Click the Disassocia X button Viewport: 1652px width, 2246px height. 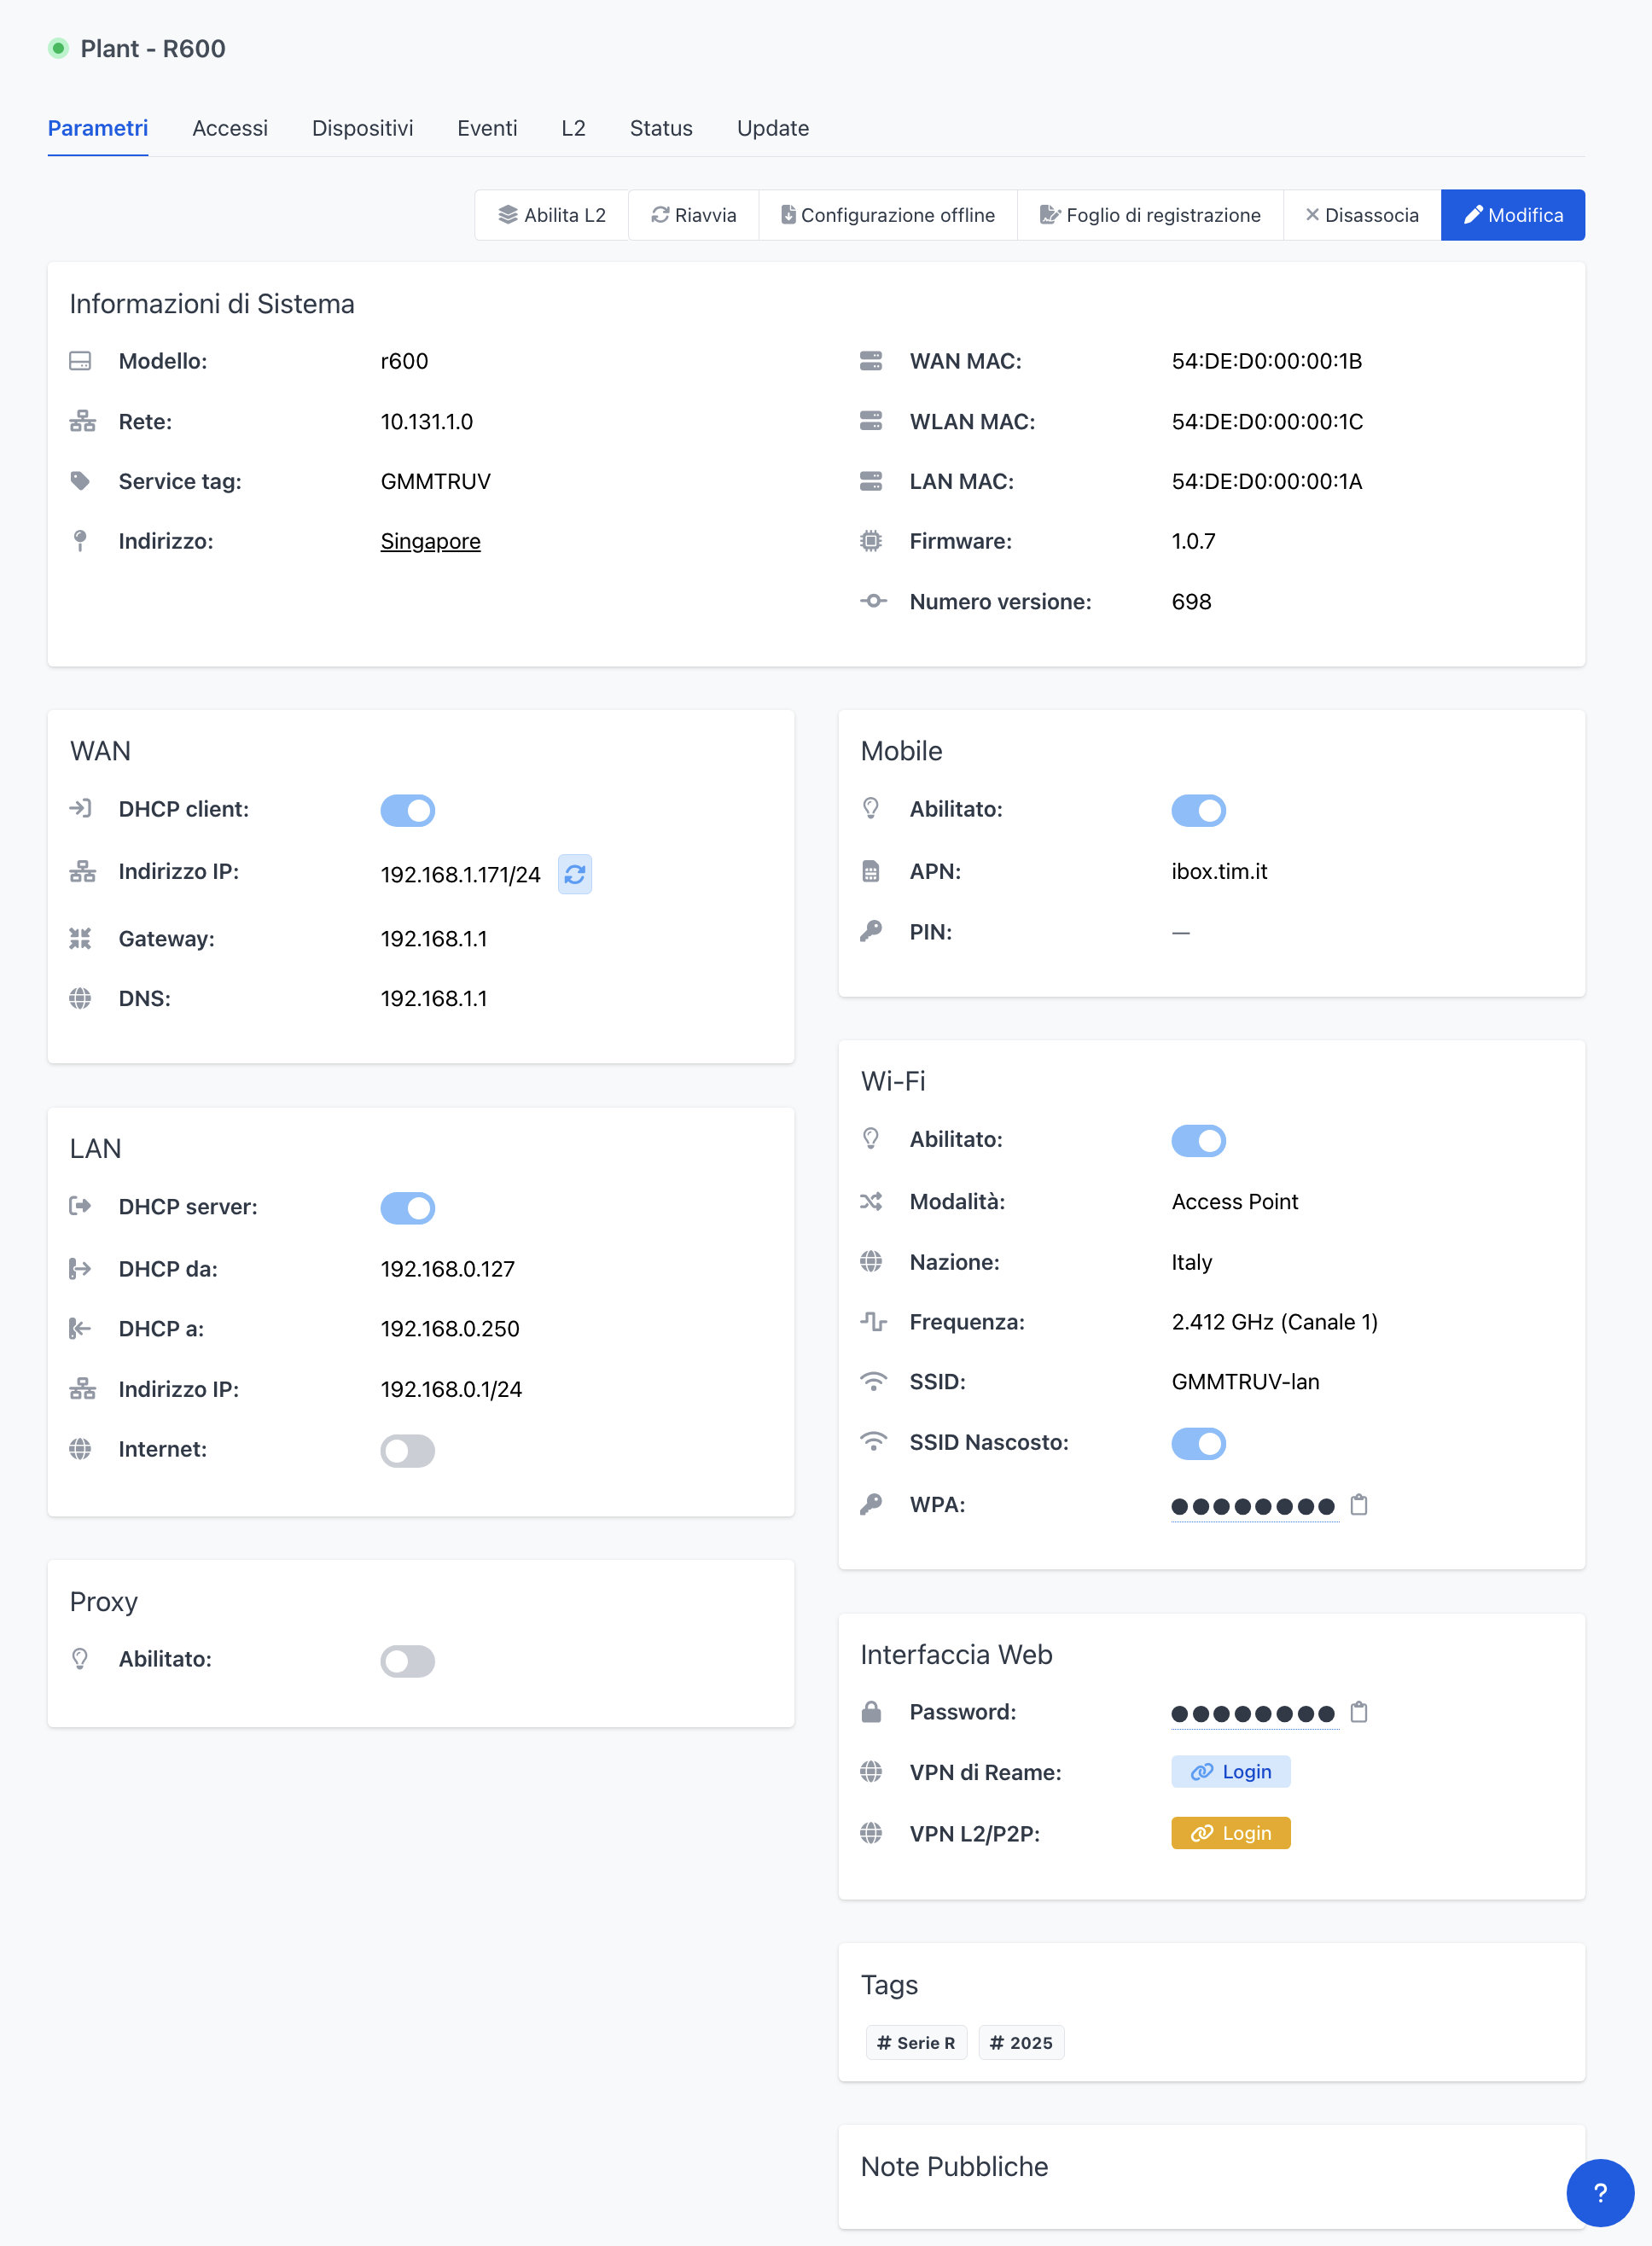pos(1361,215)
